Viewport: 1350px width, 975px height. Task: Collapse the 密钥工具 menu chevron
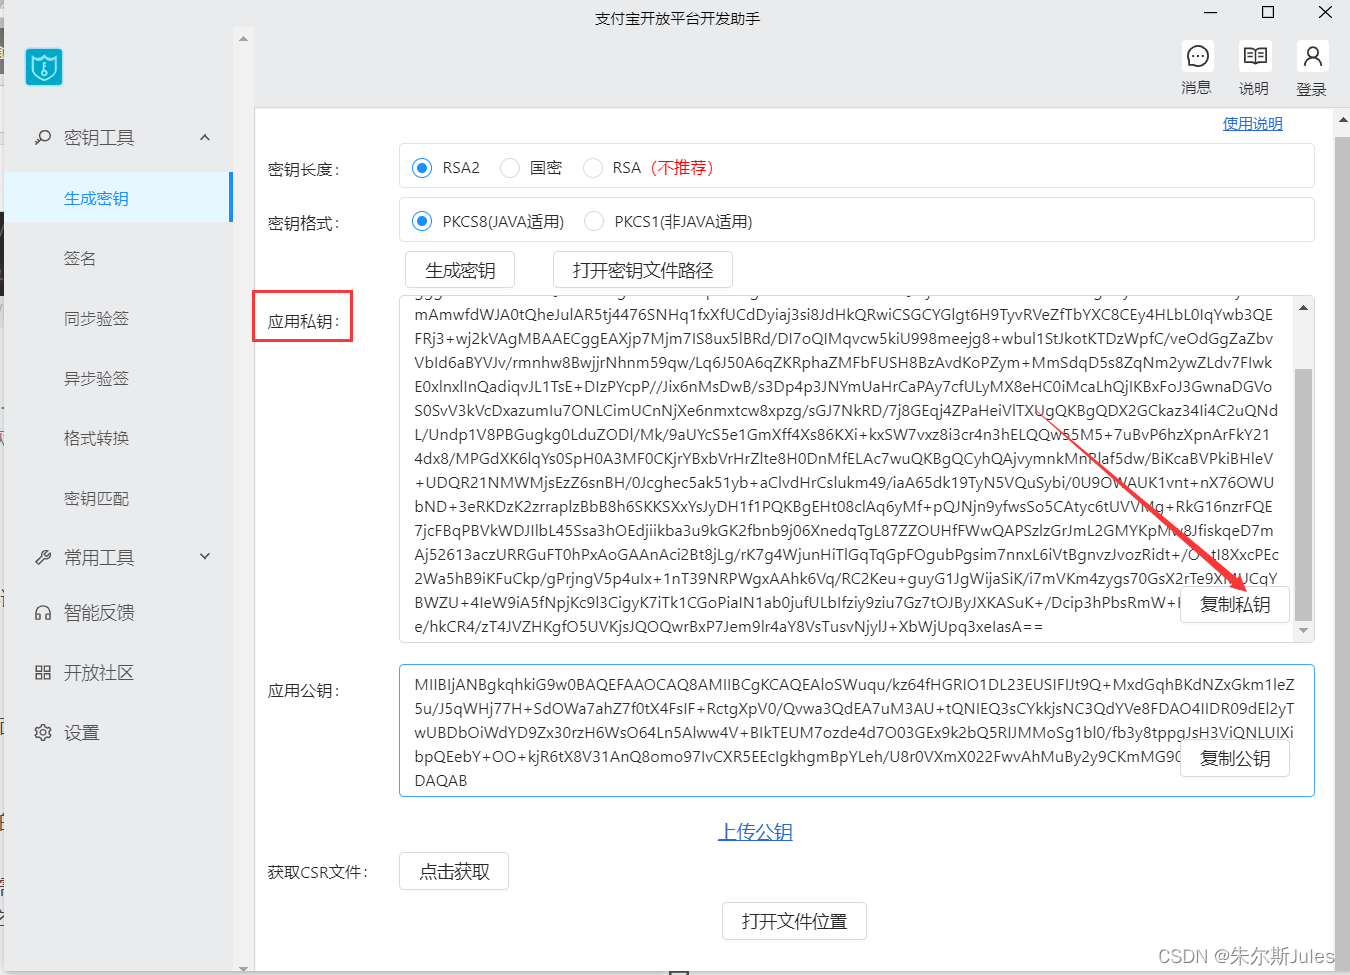(x=205, y=137)
